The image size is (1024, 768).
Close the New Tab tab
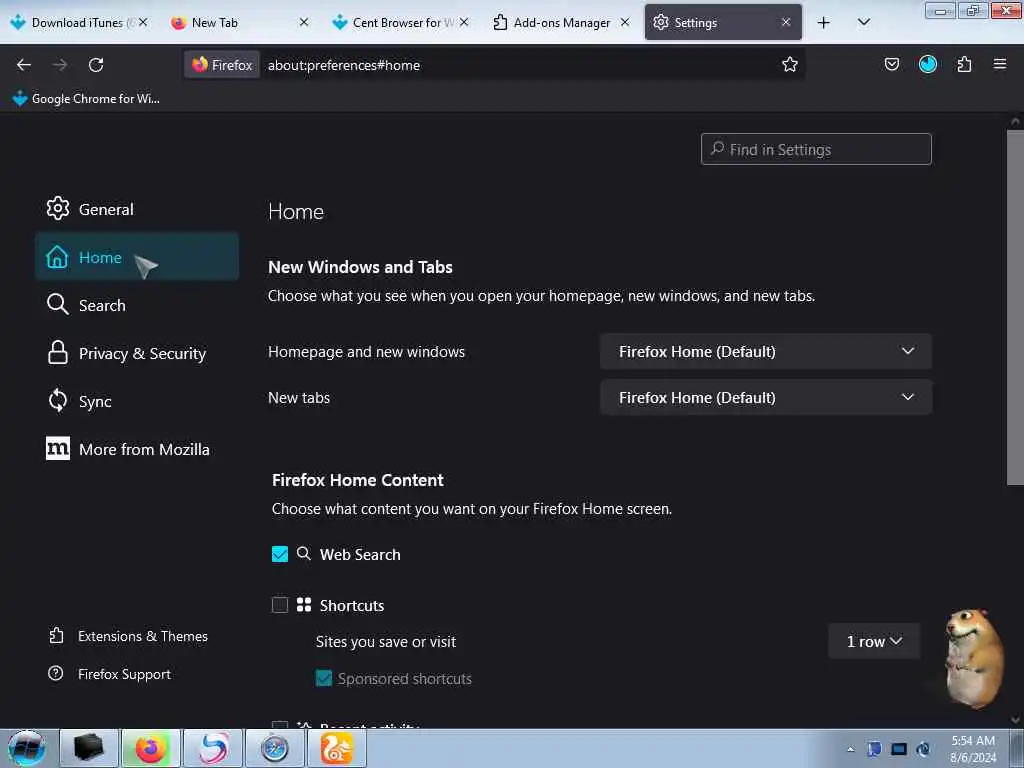tap(304, 22)
